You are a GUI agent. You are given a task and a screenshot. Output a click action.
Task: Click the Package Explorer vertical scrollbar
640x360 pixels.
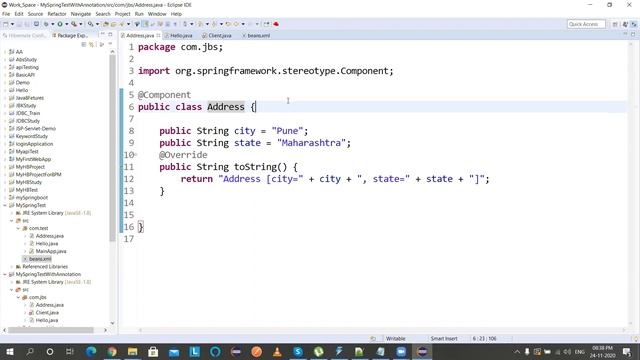pyautogui.click(x=112, y=147)
